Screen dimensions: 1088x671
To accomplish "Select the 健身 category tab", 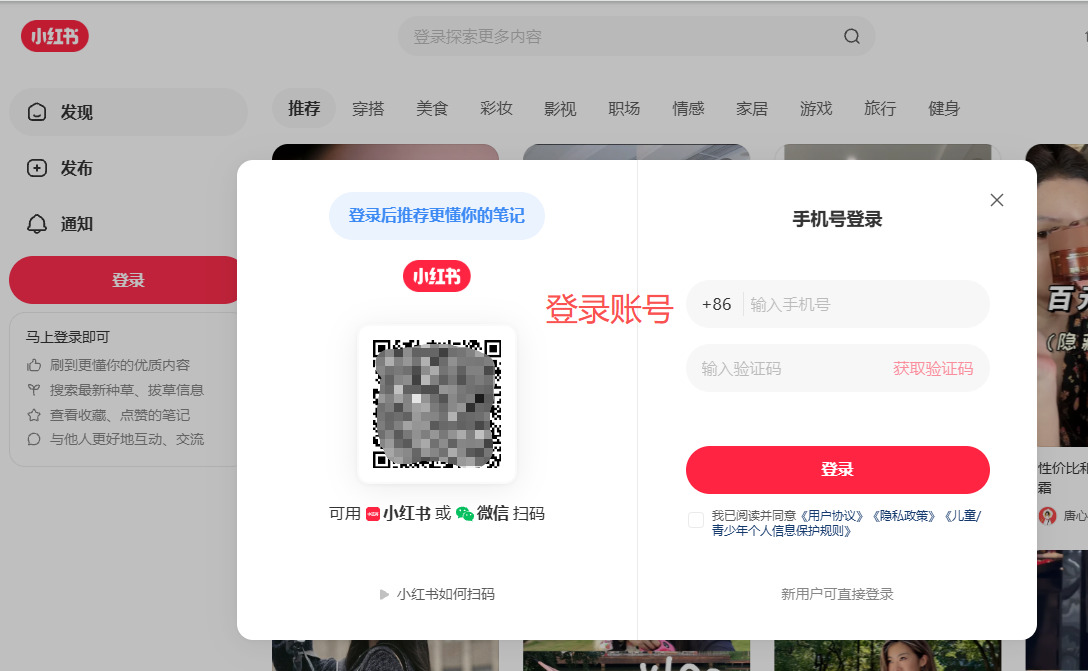I will (944, 108).
